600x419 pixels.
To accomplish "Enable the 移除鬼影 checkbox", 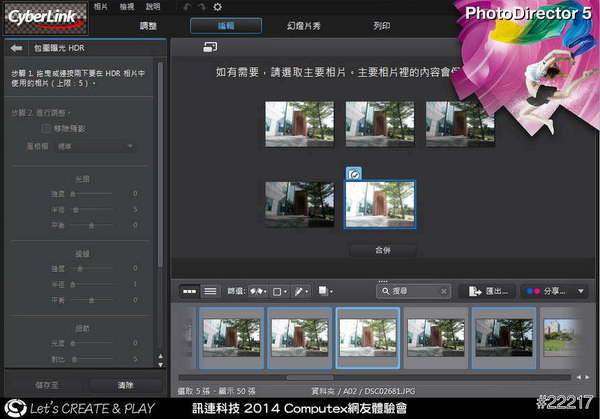I will [46, 129].
